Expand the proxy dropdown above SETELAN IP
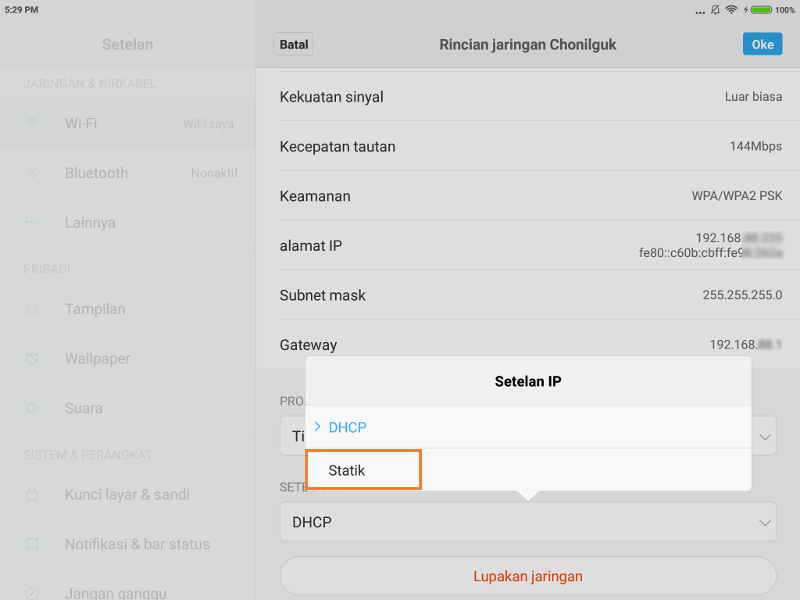Screen dimensions: 800x600 528,436
